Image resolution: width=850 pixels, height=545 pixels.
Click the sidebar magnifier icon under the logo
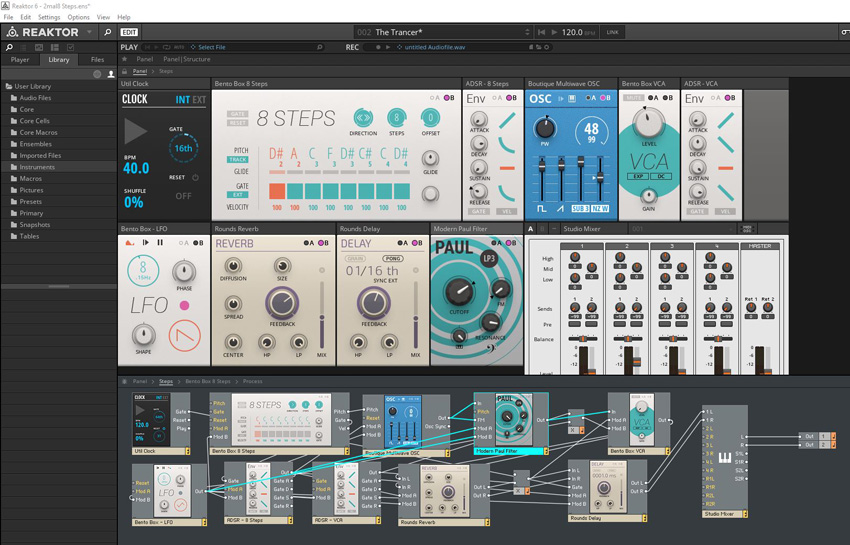(x=9, y=48)
